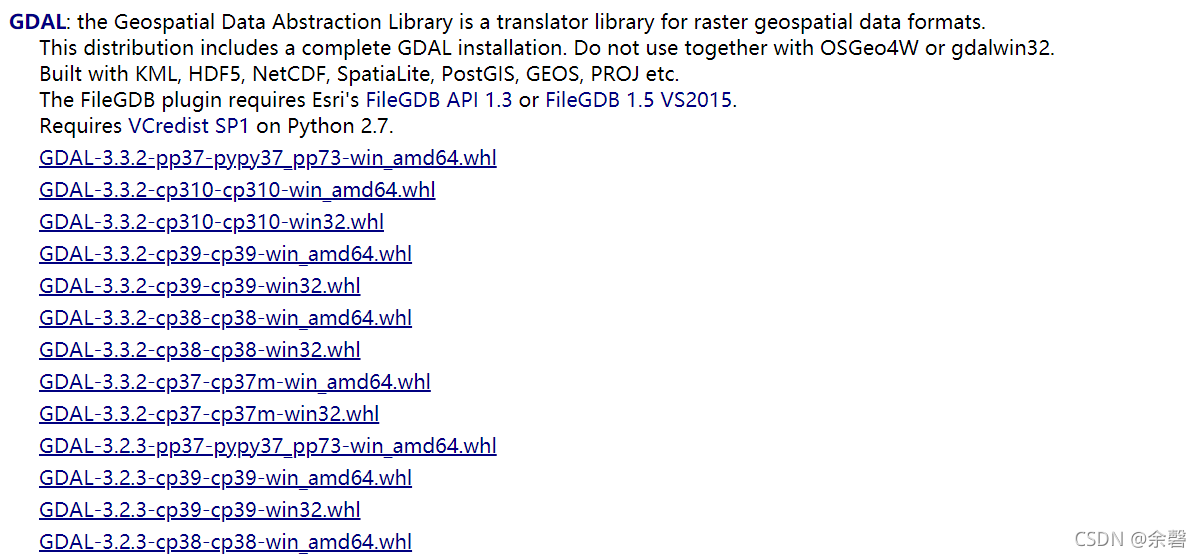Download GDAL-3.3.2-cp310-cp310-win32.whl

[211, 222]
